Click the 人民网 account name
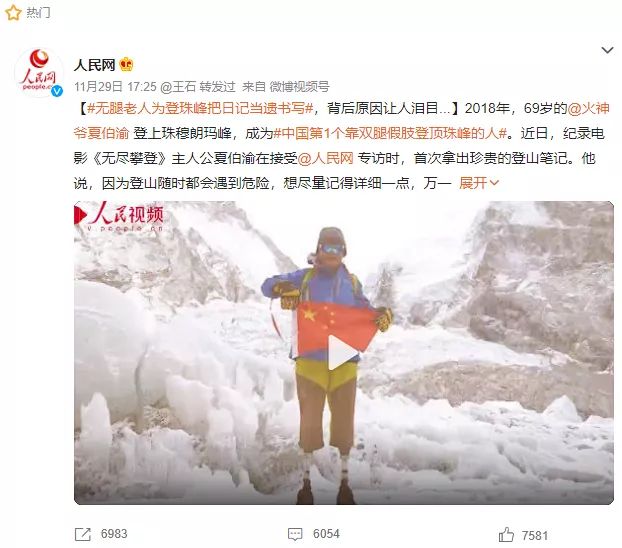Image resolution: width=622 pixels, height=548 pixels. (x=94, y=65)
